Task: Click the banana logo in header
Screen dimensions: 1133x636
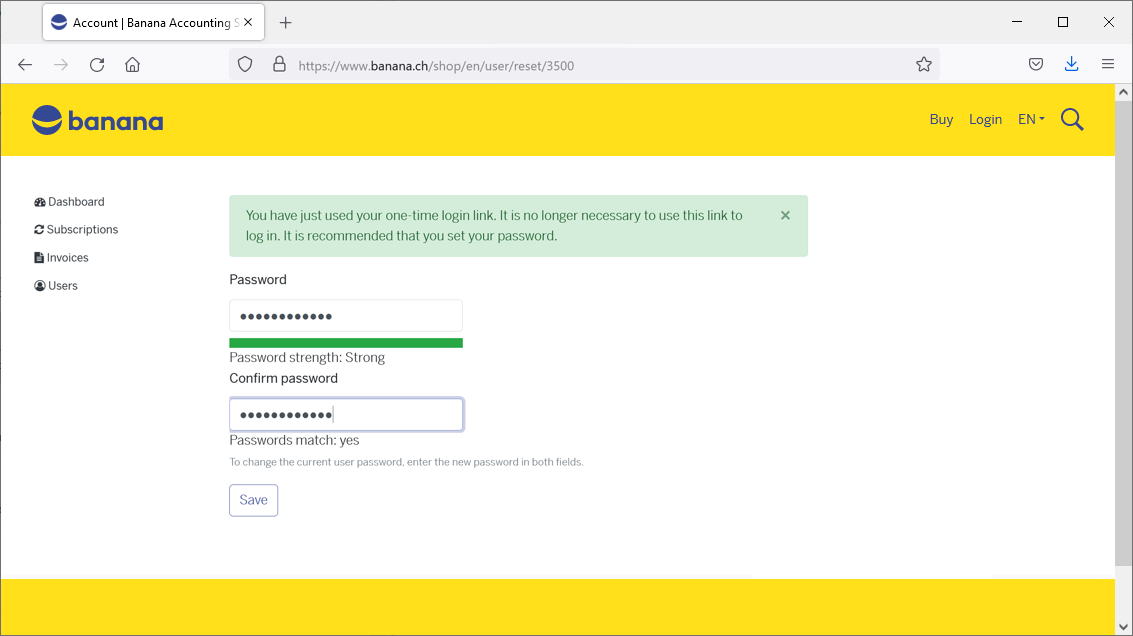Action: pos(97,121)
